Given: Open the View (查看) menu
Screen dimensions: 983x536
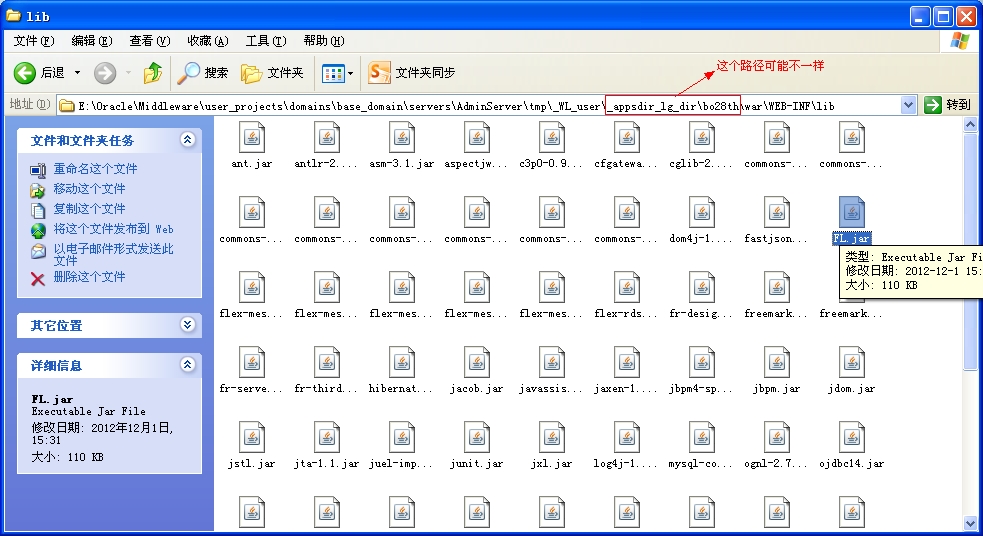Looking at the screenshot, I should (x=150, y=41).
